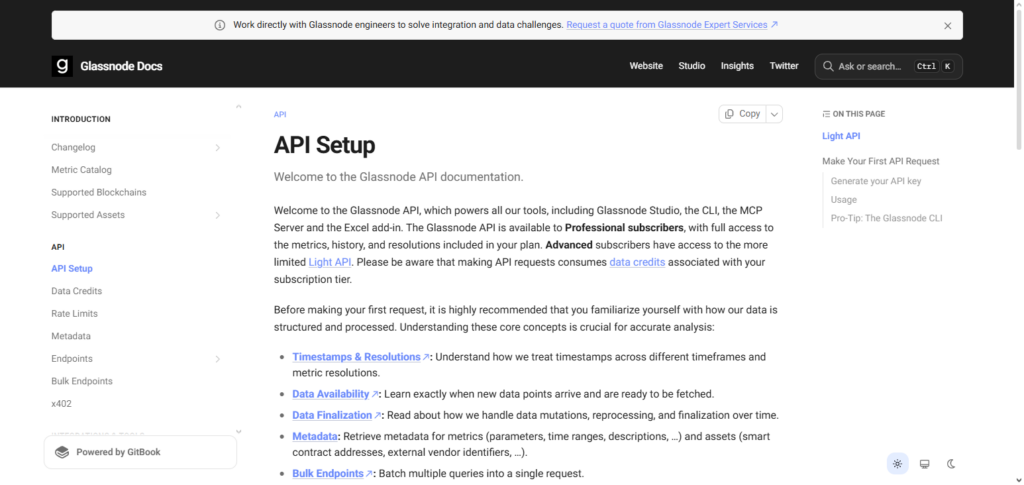The image size is (1024, 485).
Task: Click the Endpoints sidebar item
Action: (x=72, y=358)
